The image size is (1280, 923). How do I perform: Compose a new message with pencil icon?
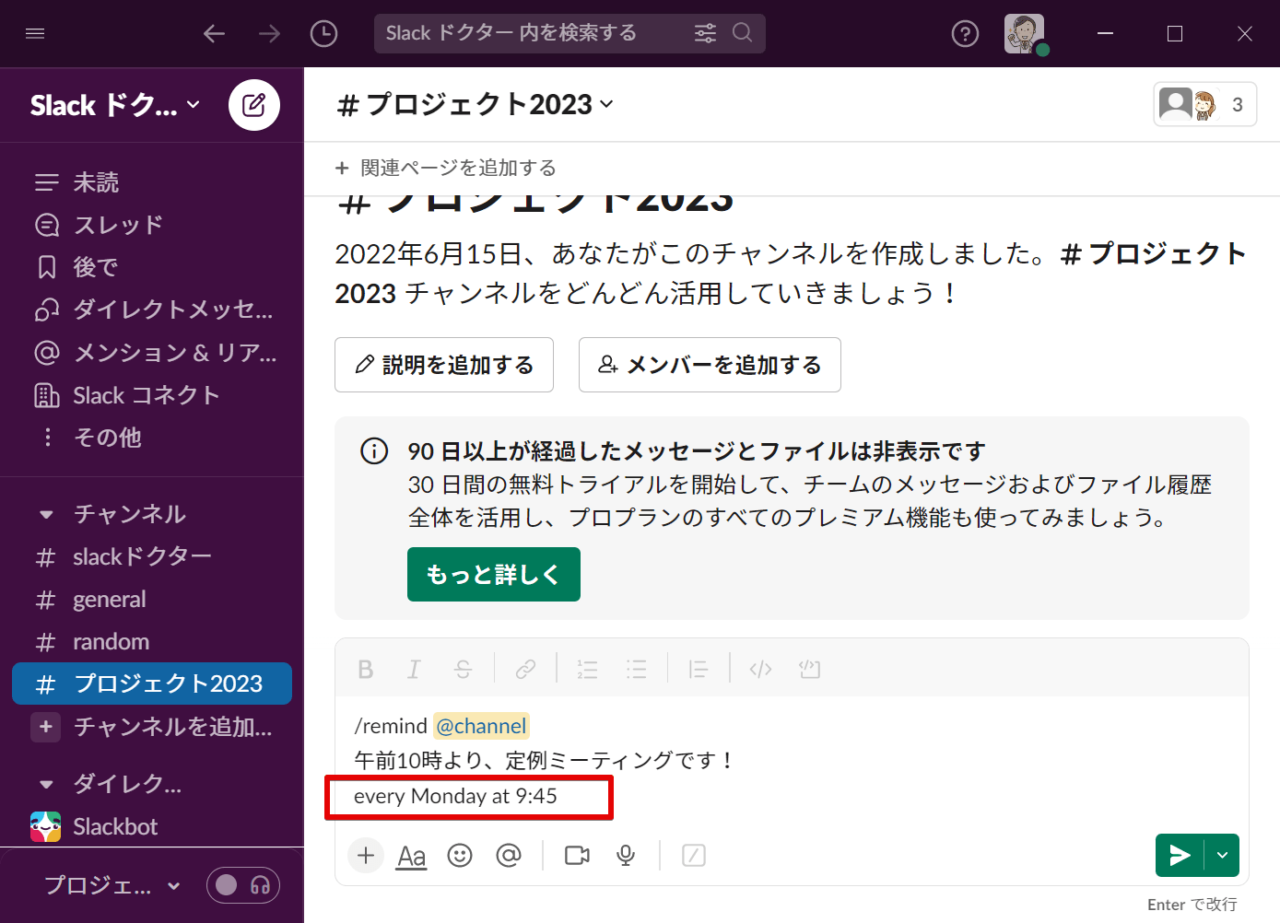(x=254, y=104)
